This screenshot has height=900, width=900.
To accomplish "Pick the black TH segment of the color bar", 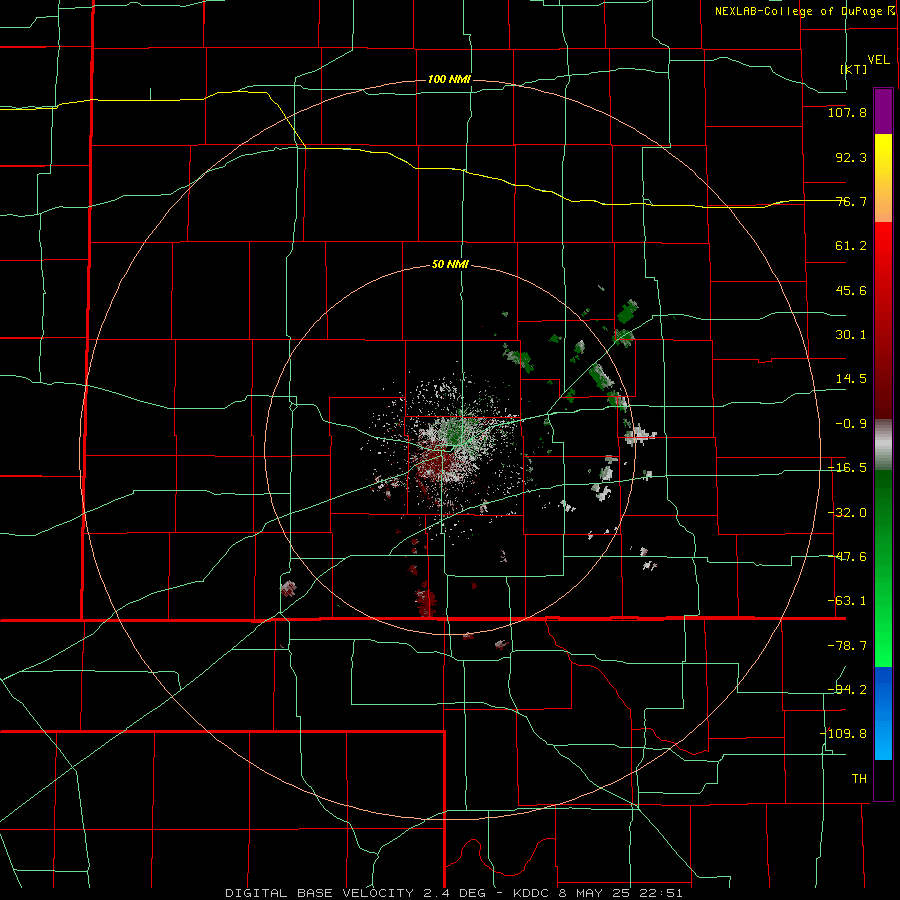I will tap(883, 779).
